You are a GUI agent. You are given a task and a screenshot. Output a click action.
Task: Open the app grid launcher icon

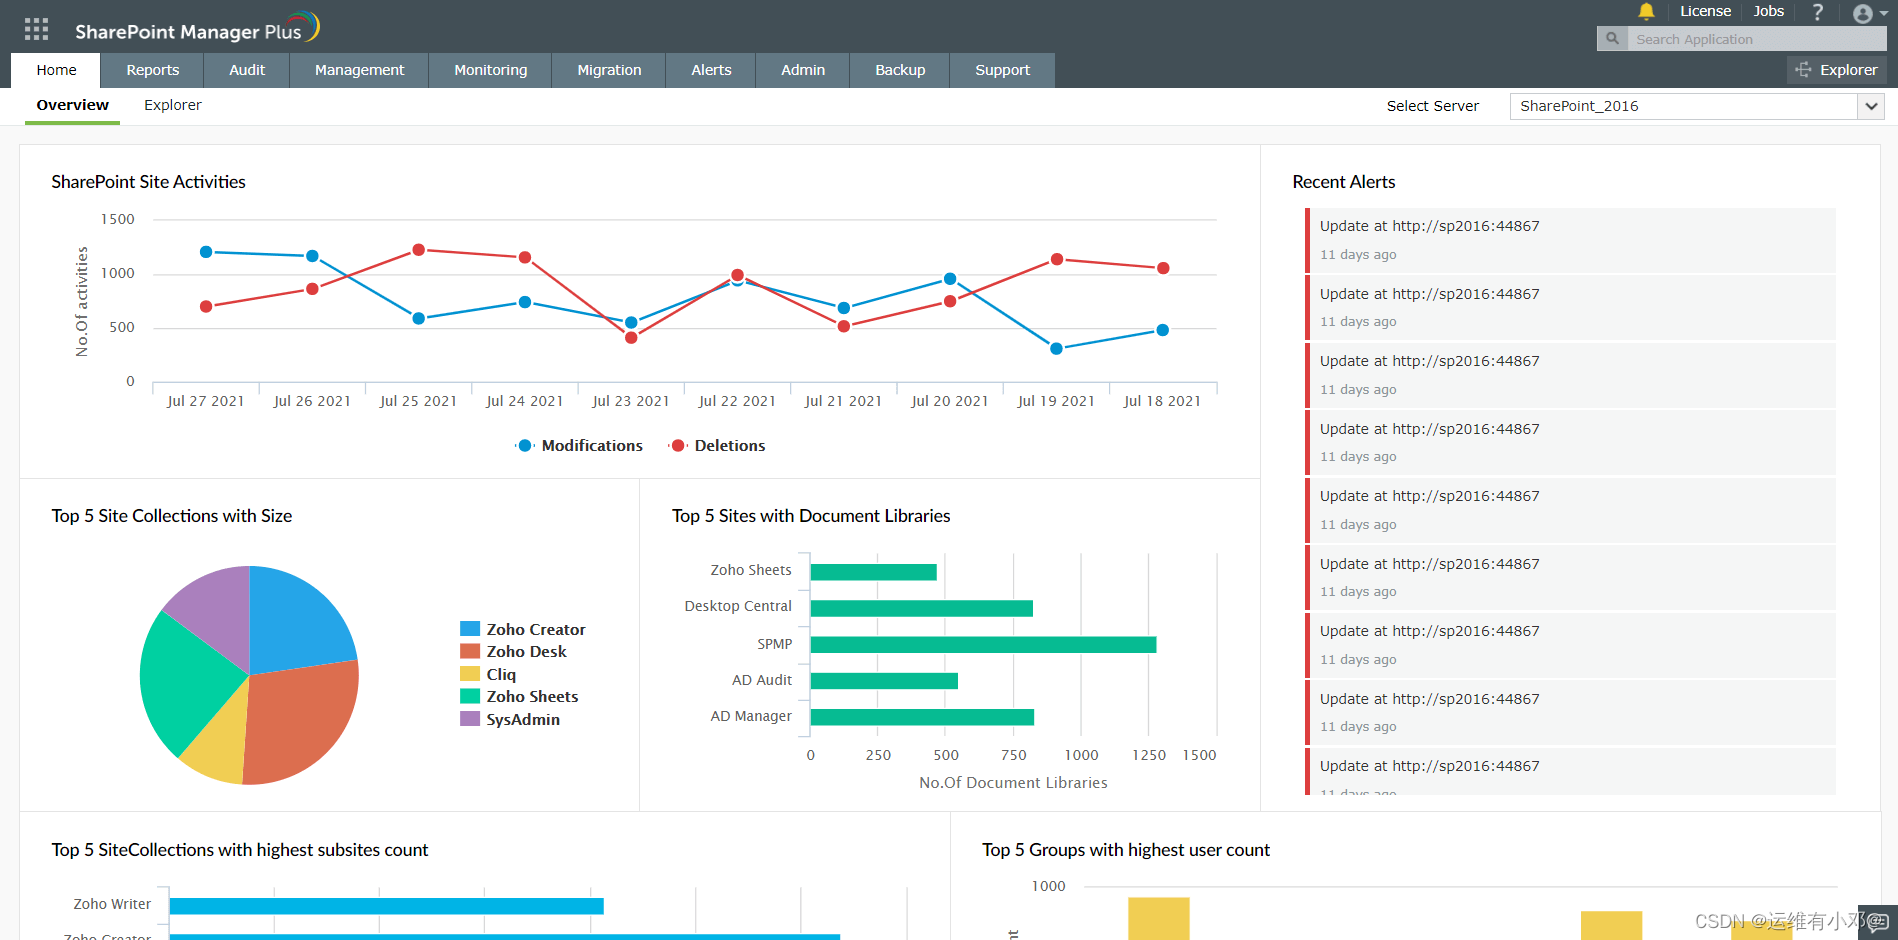tap(36, 29)
